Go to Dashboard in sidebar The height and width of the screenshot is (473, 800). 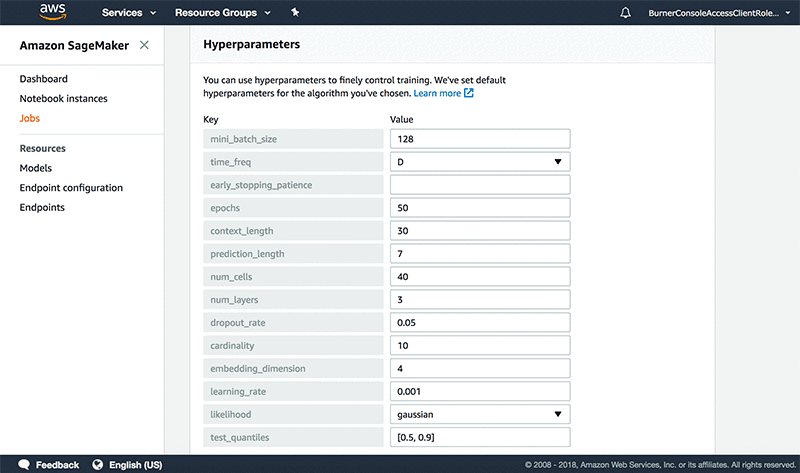(x=43, y=79)
